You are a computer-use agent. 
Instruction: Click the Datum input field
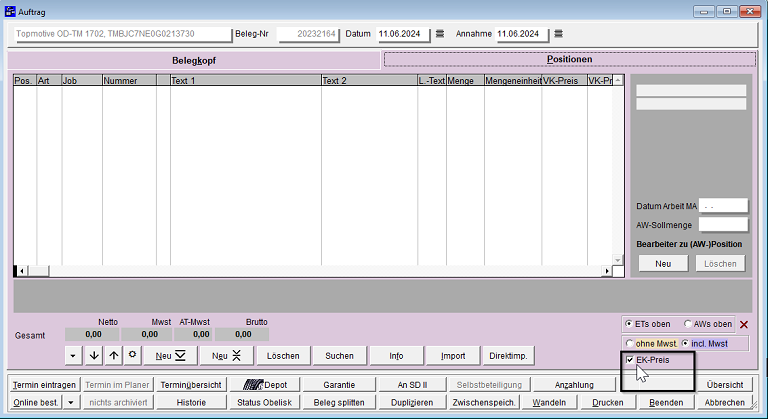click(x=403, y=34)
